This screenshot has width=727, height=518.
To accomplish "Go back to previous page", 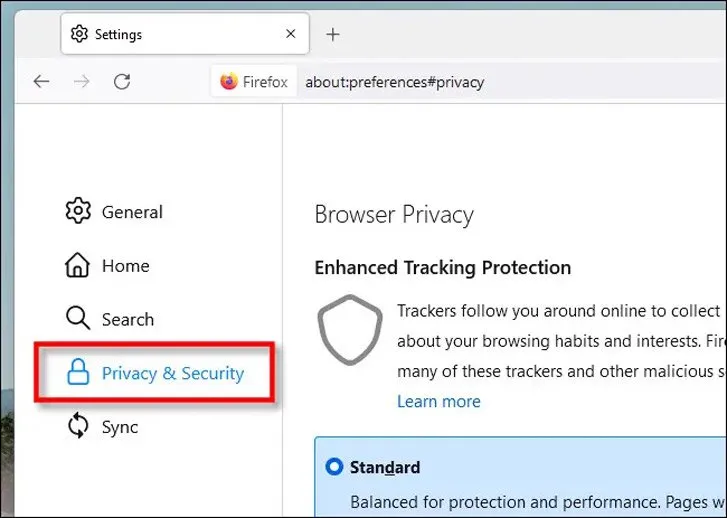I will pos(41,82).
